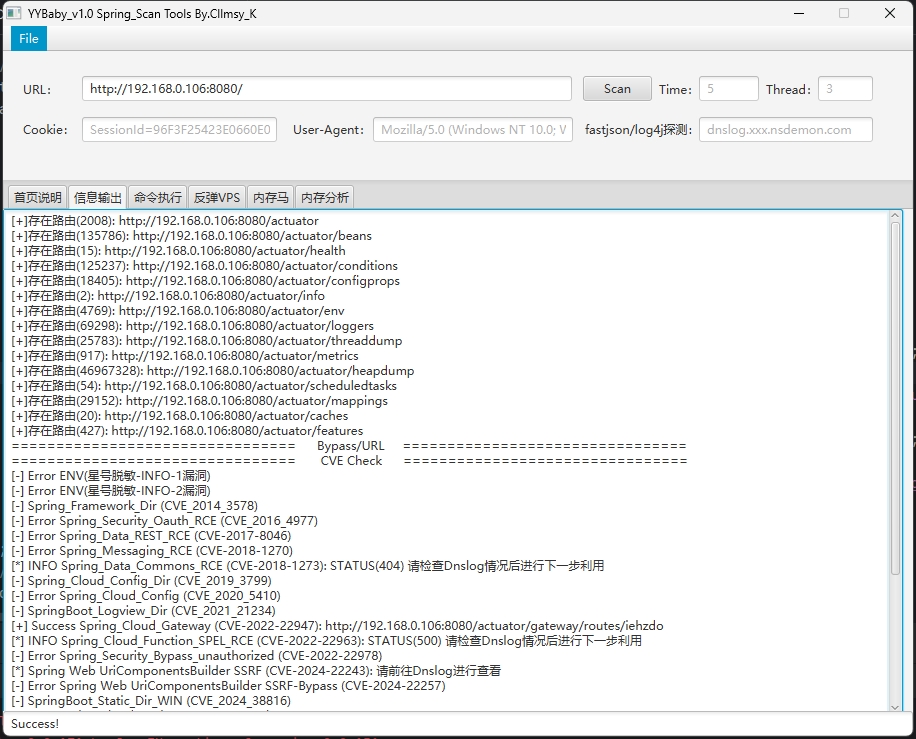Click the URL input field
The image size is (916, 739).
pos(326,89)
